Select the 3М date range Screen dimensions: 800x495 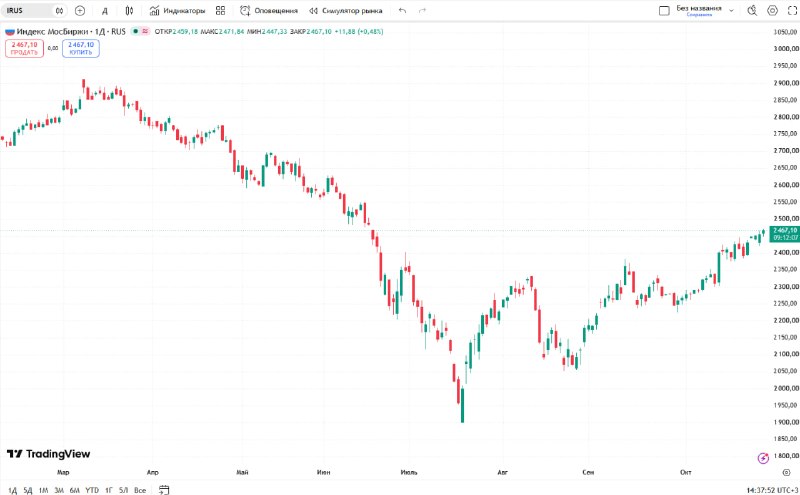click(59, 490)
